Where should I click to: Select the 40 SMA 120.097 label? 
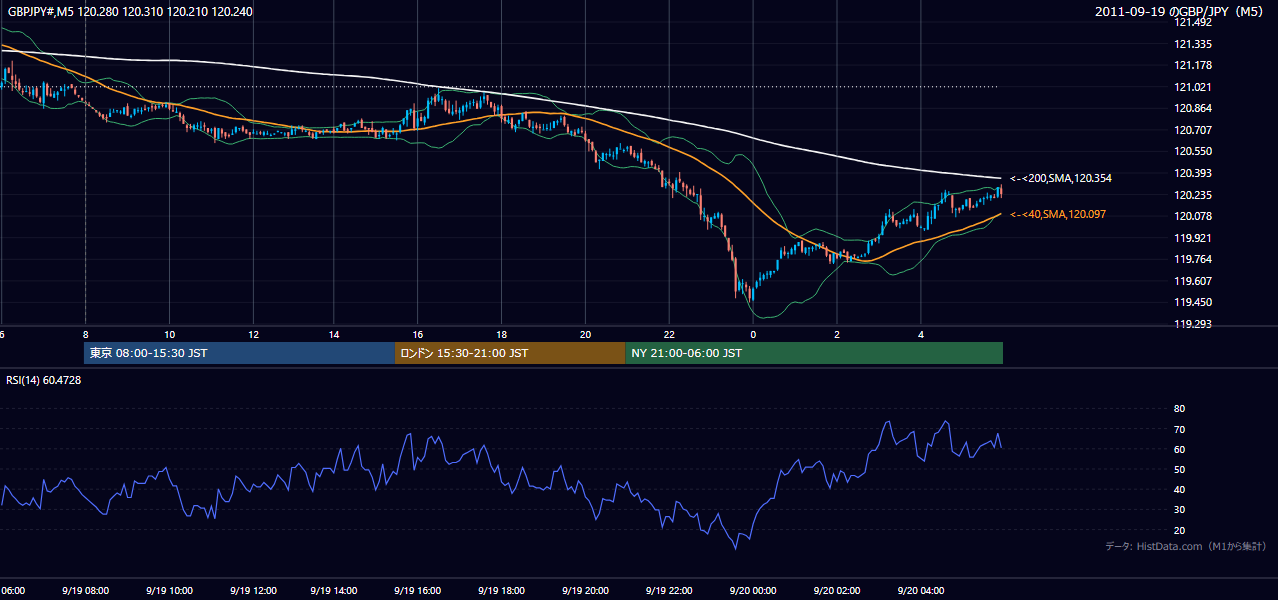1059,214
